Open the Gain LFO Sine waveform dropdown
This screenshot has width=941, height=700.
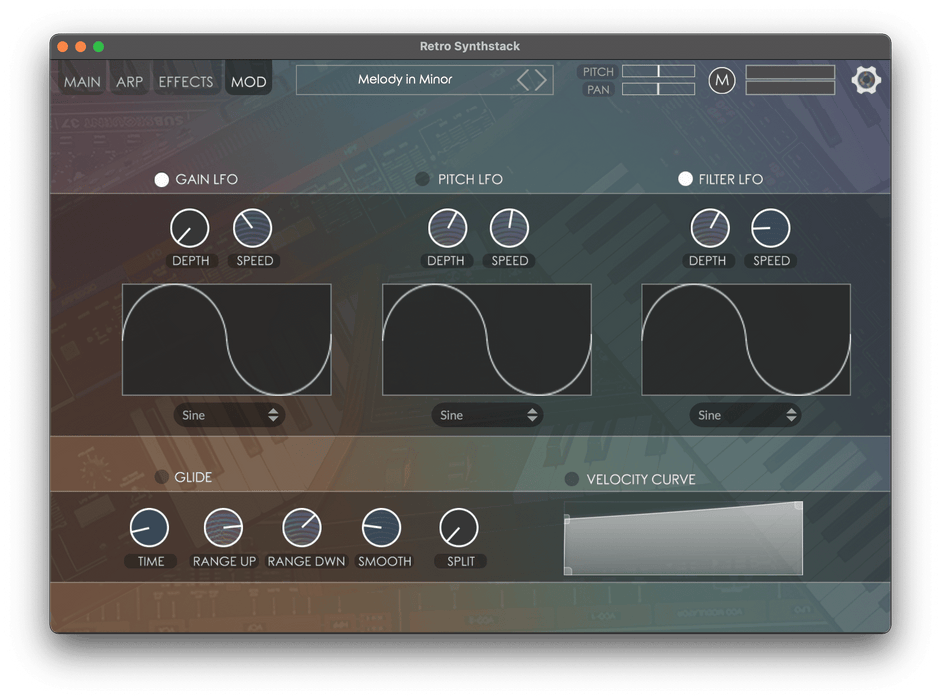coord(229,415)
